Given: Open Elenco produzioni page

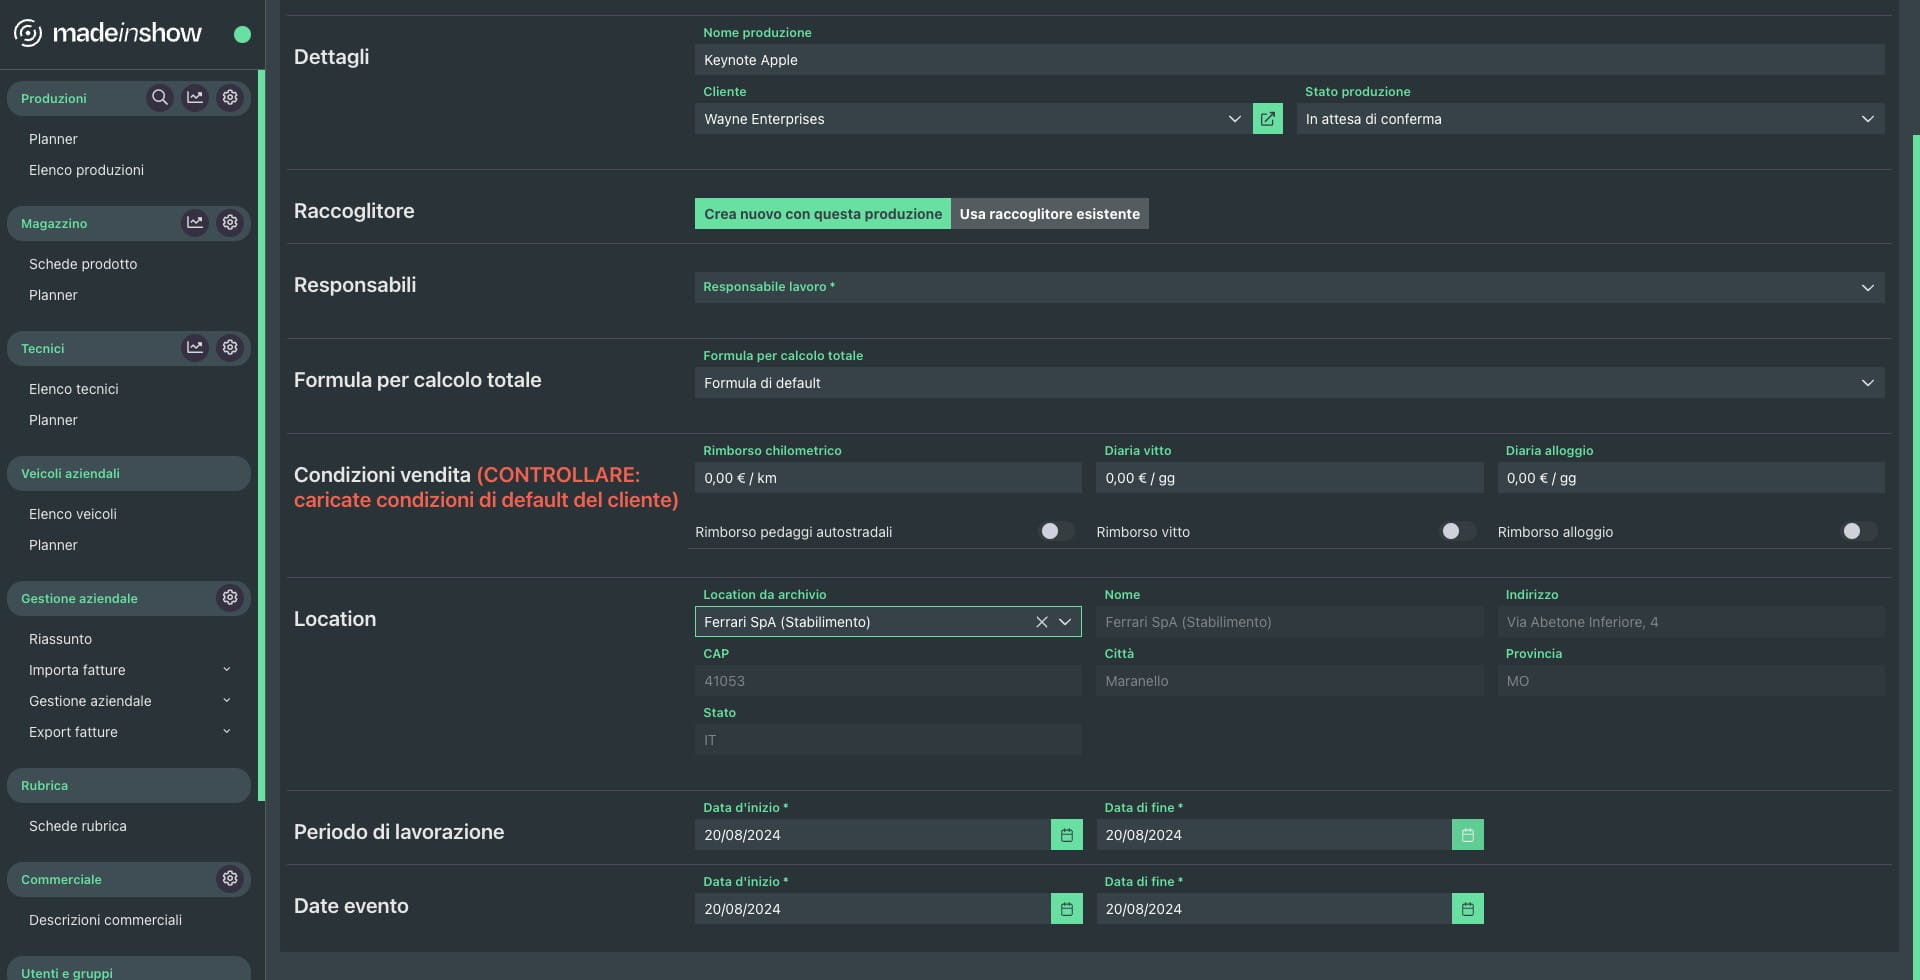Looking at the screenshot, I should click(x=86, y=170).
